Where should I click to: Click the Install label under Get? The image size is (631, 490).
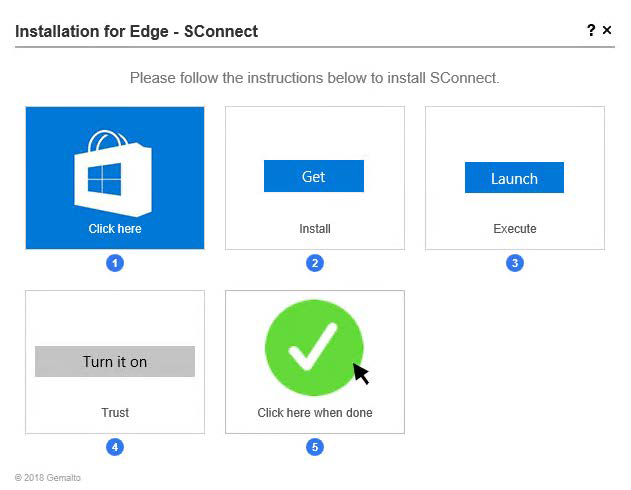tap(315, 229)
